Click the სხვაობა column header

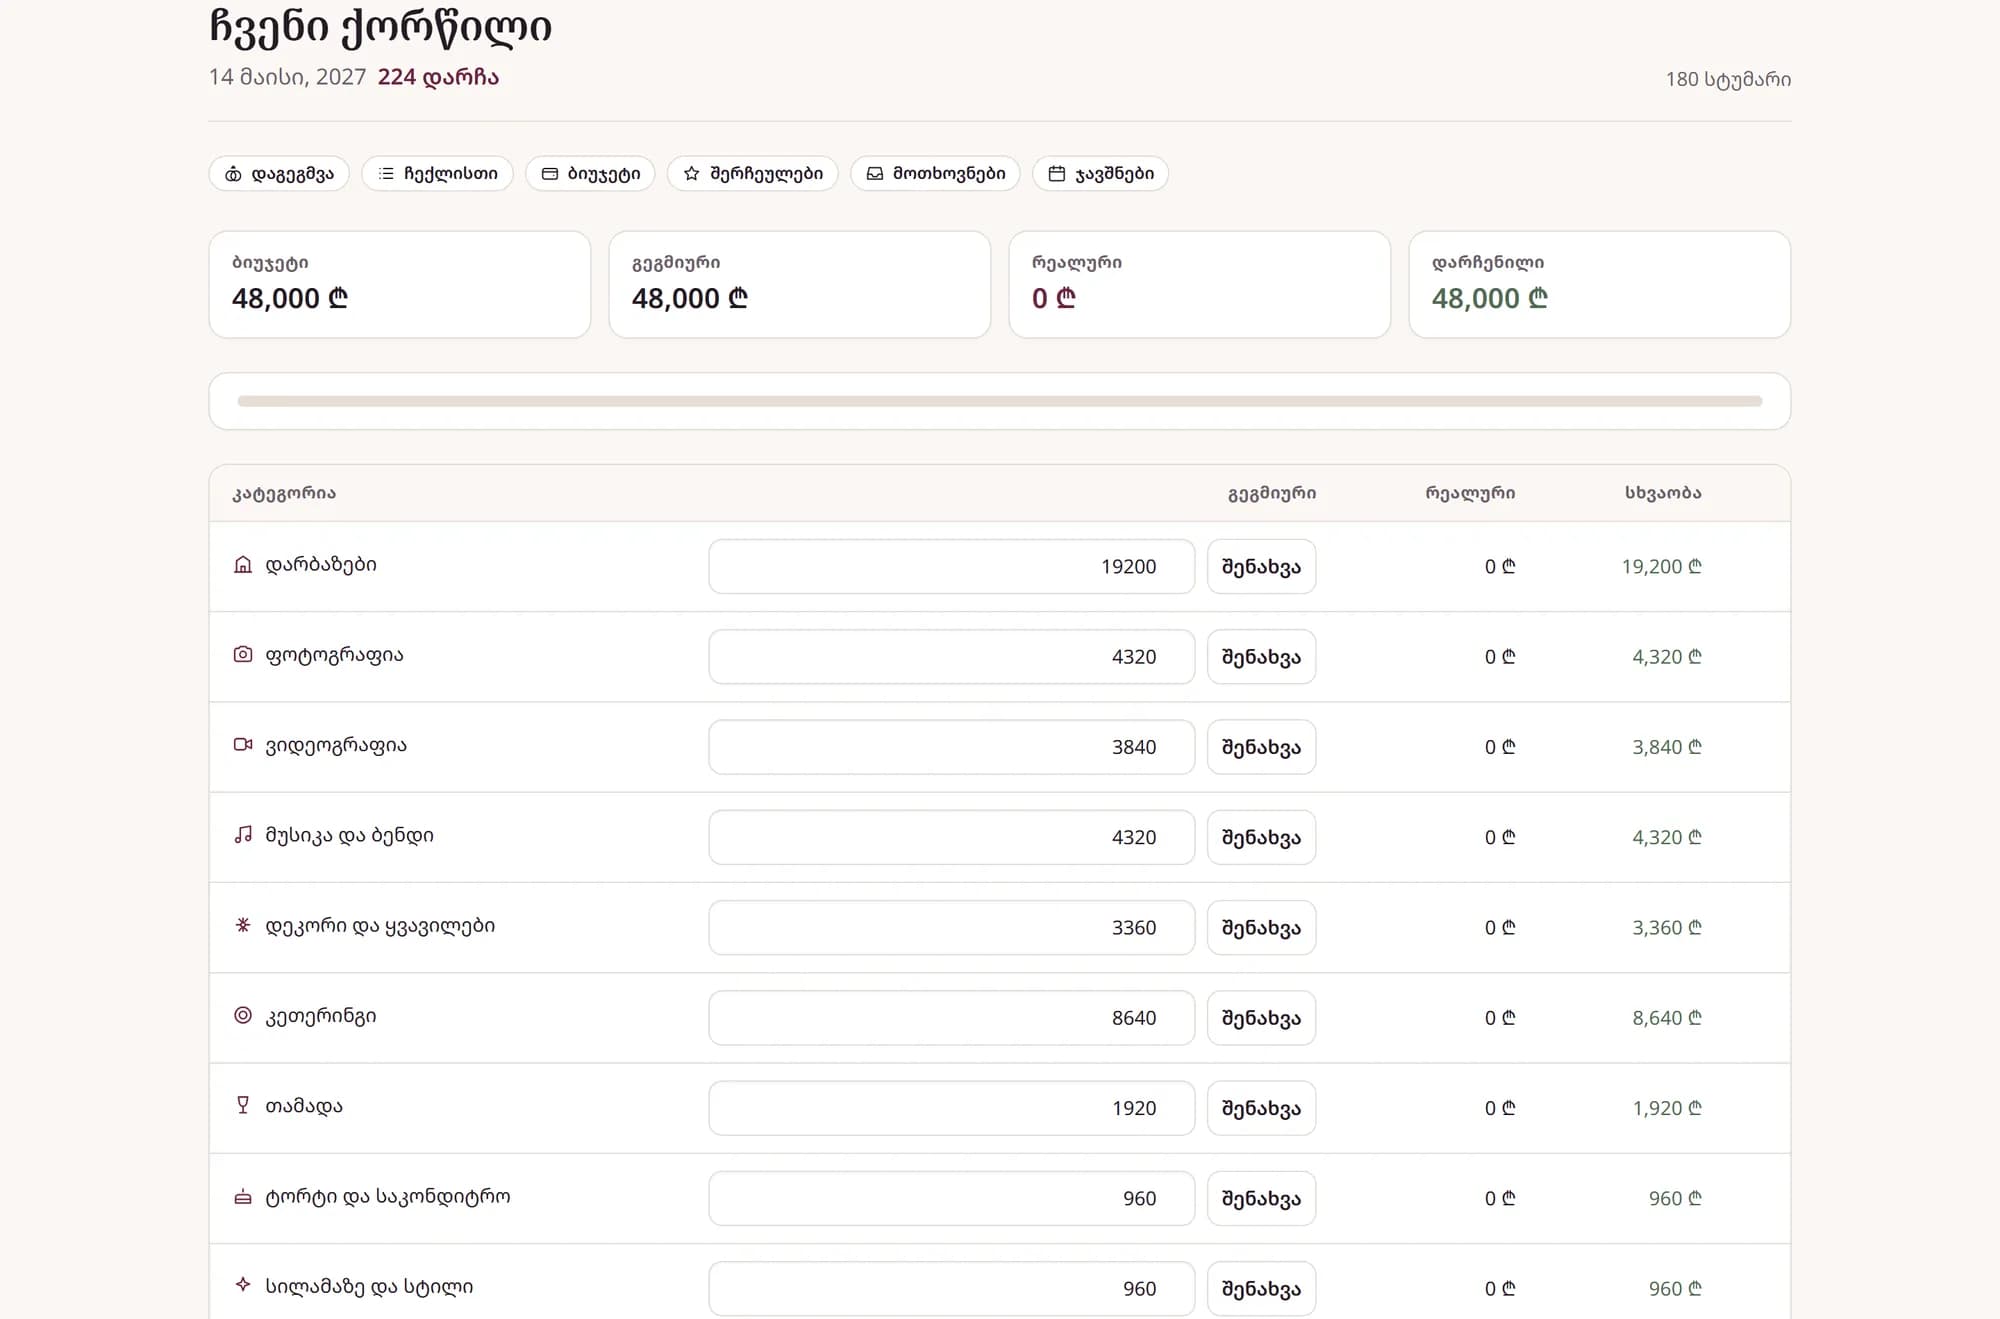pos(1663,493)
